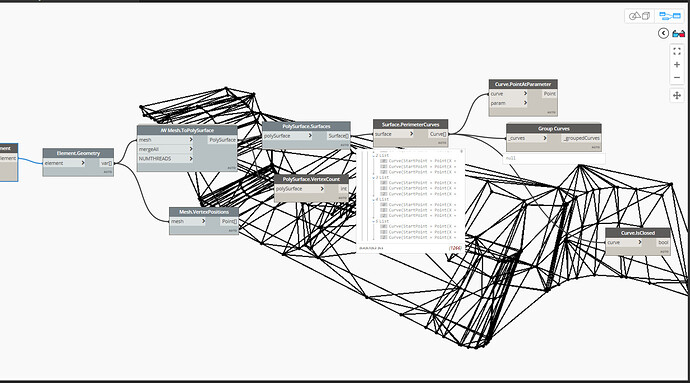Open chevron on ToPolySurface mesh port
690x383 pixels.
point(191,140)
